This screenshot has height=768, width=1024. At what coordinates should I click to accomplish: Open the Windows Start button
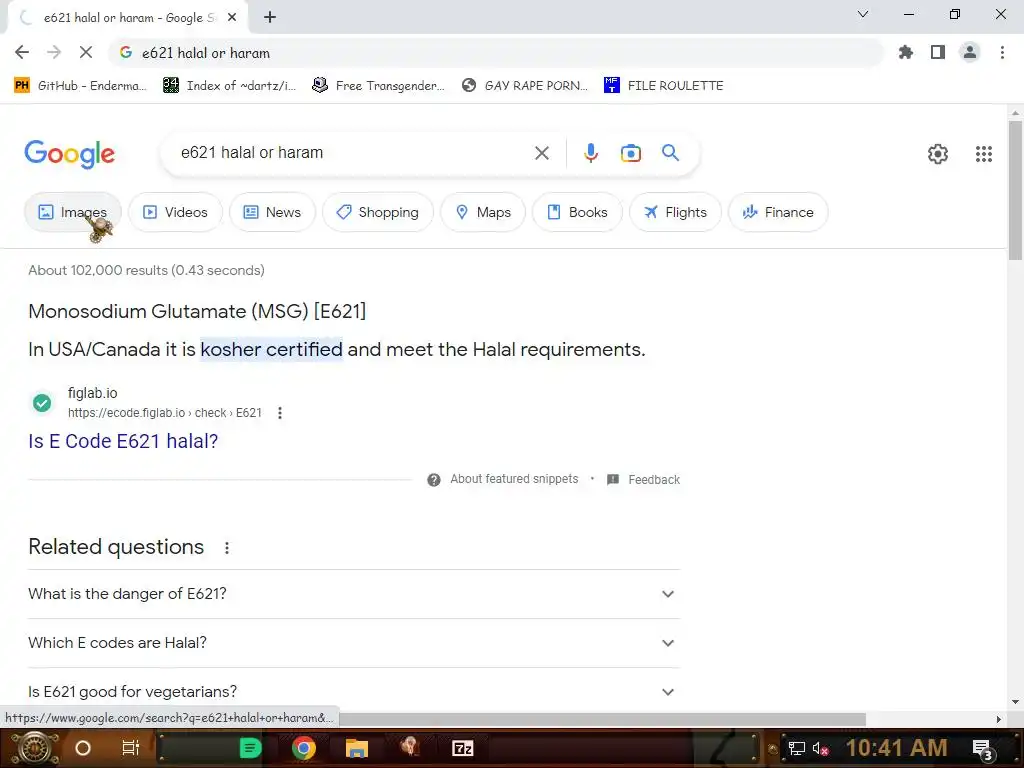(33, 748)
